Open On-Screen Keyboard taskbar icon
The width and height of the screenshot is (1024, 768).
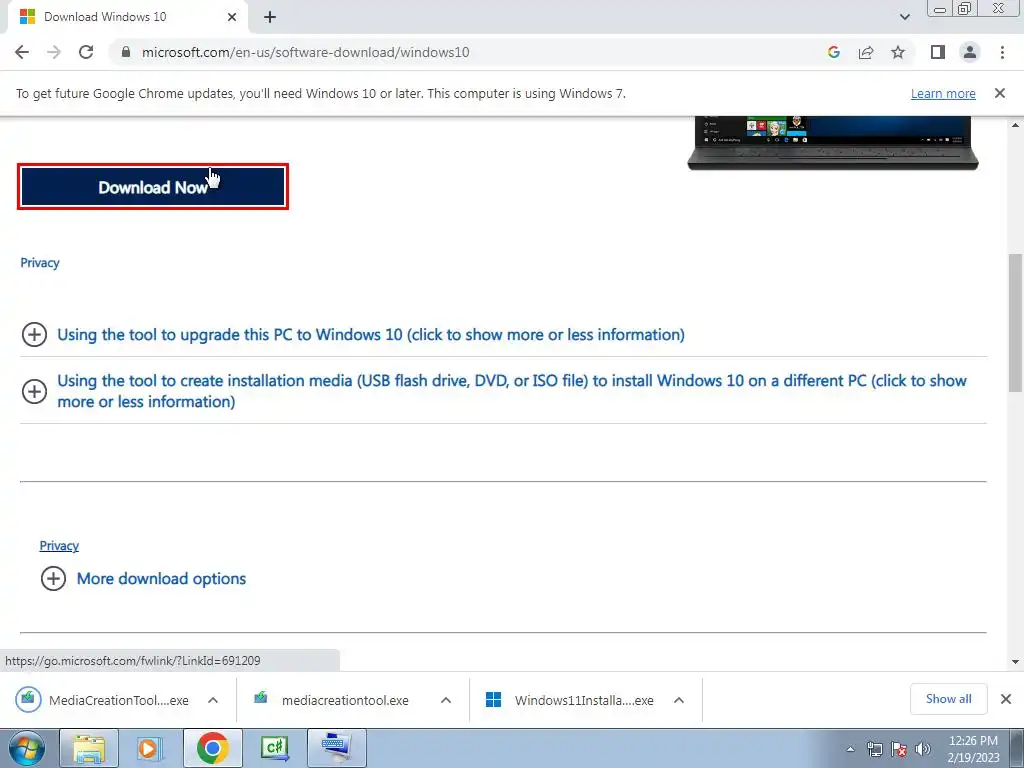click(336, 748)
